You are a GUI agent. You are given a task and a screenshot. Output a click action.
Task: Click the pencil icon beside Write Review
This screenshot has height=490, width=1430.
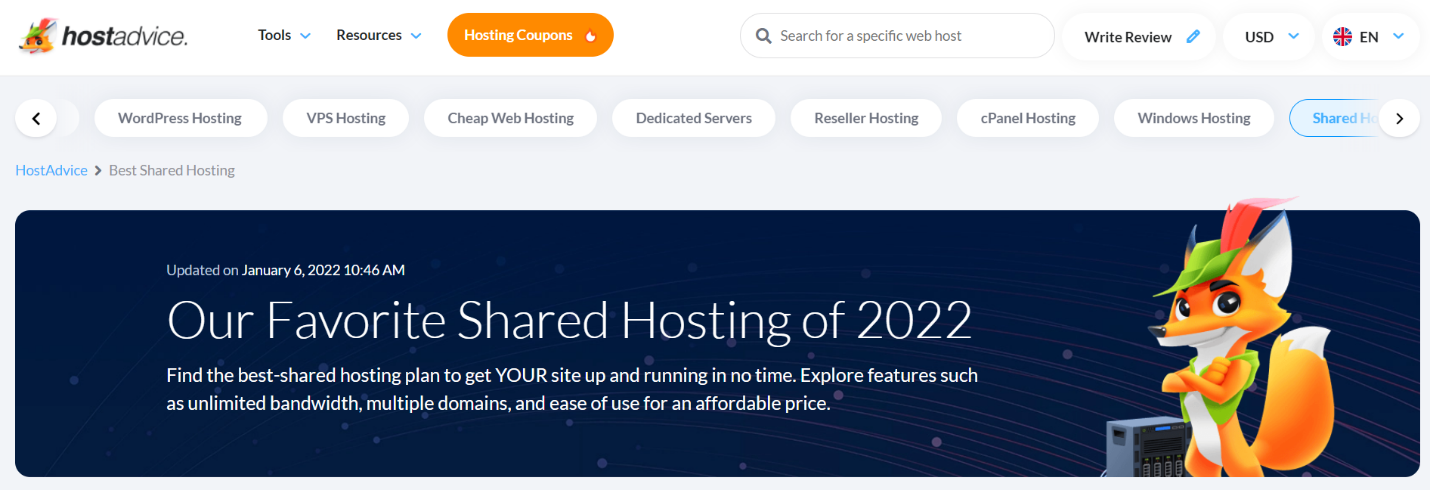coord(1192,37)
